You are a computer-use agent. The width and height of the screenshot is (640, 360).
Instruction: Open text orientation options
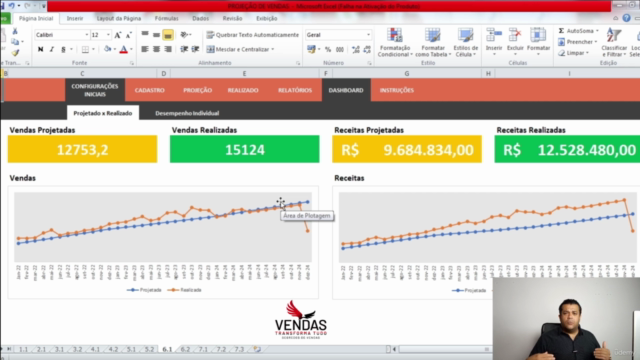(x=185, y=35)
